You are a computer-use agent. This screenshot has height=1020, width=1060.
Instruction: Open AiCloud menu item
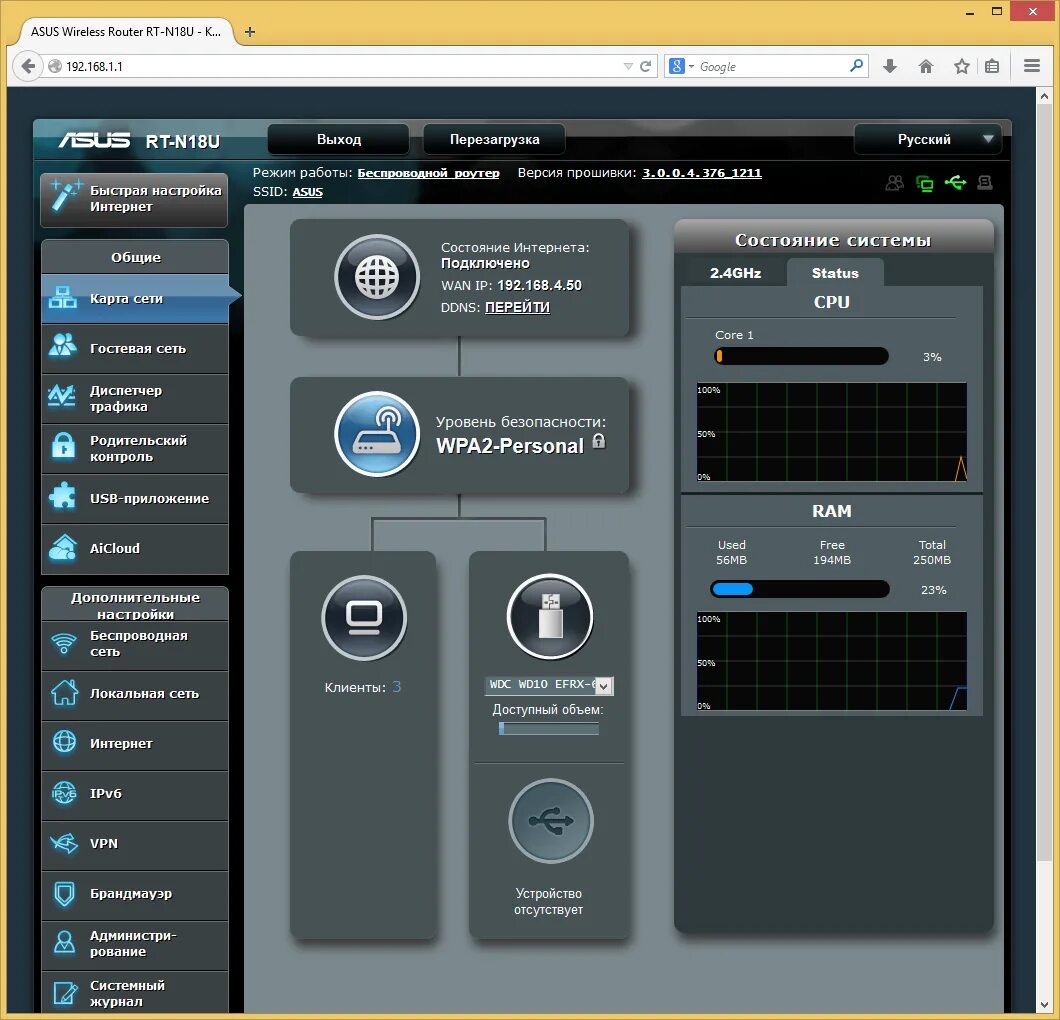coord(135,548)
